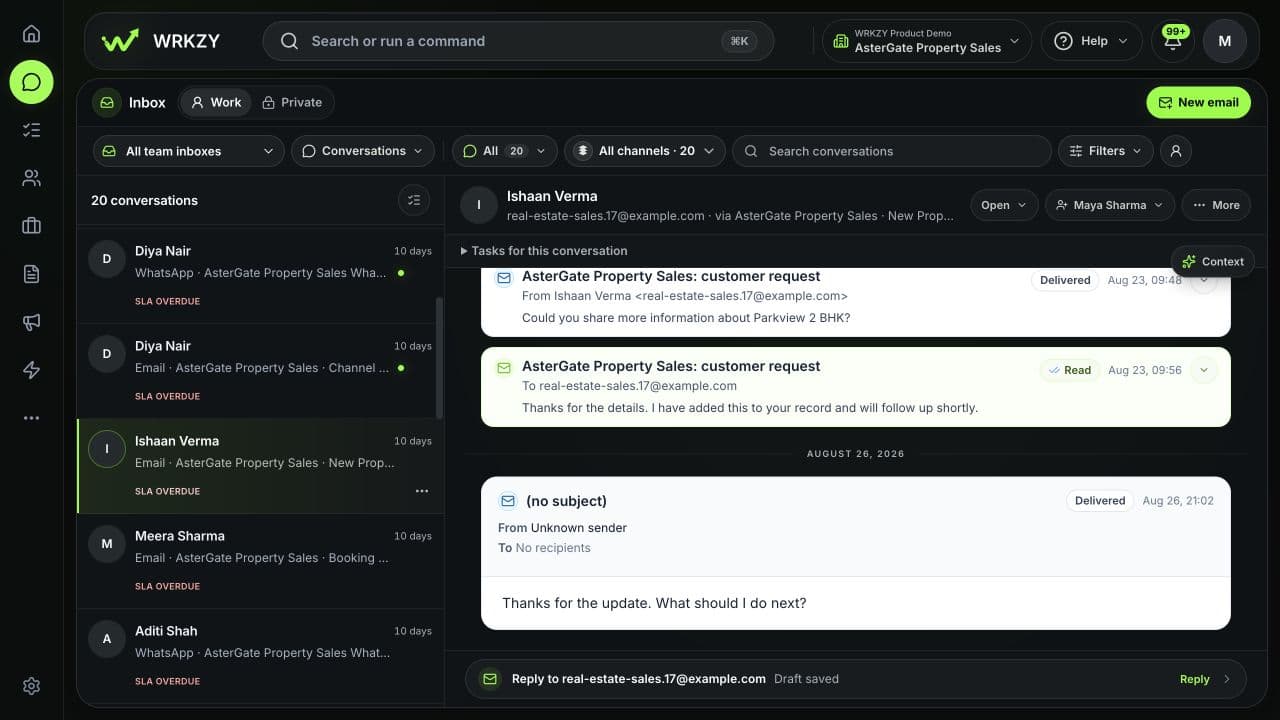Image resolution: width=1280 pixels, height=720 pixels.
Task: Click the WRKZY logo
Action: (161, 41)
